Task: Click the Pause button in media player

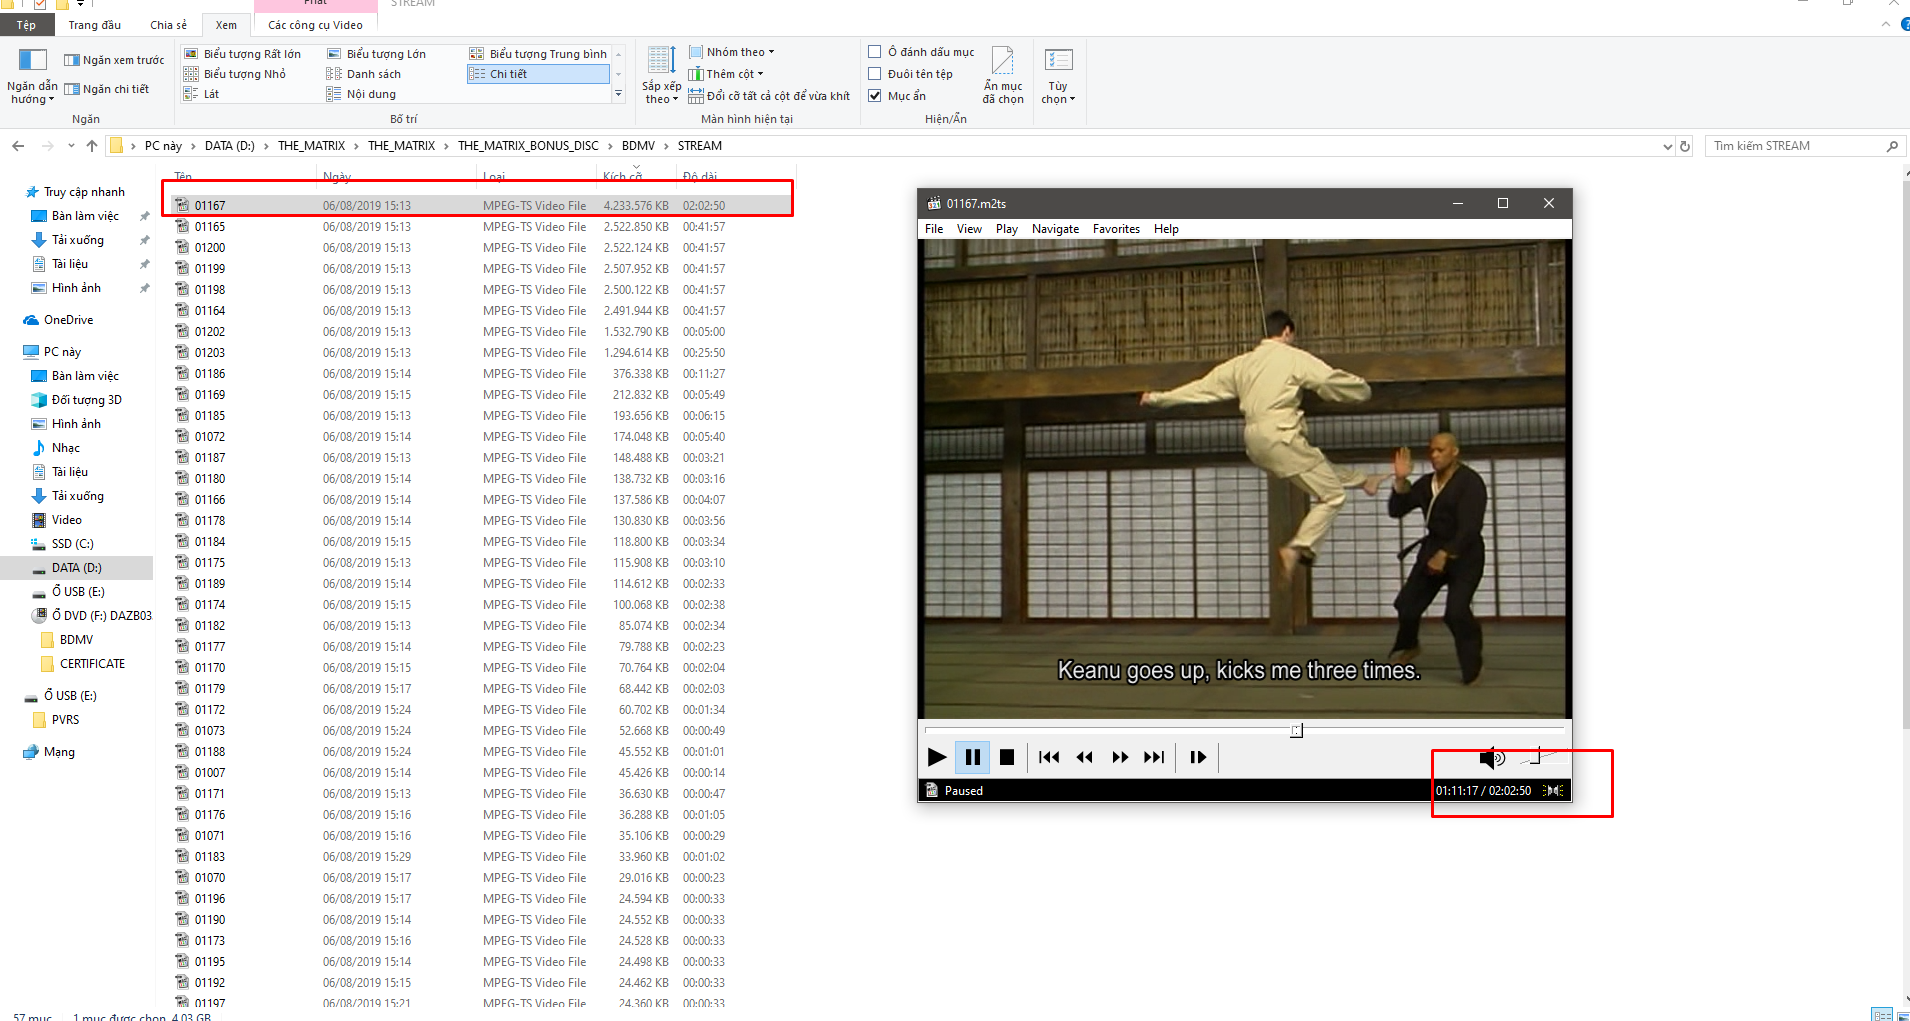Action: pyautogui.click(x=972, y=757)
